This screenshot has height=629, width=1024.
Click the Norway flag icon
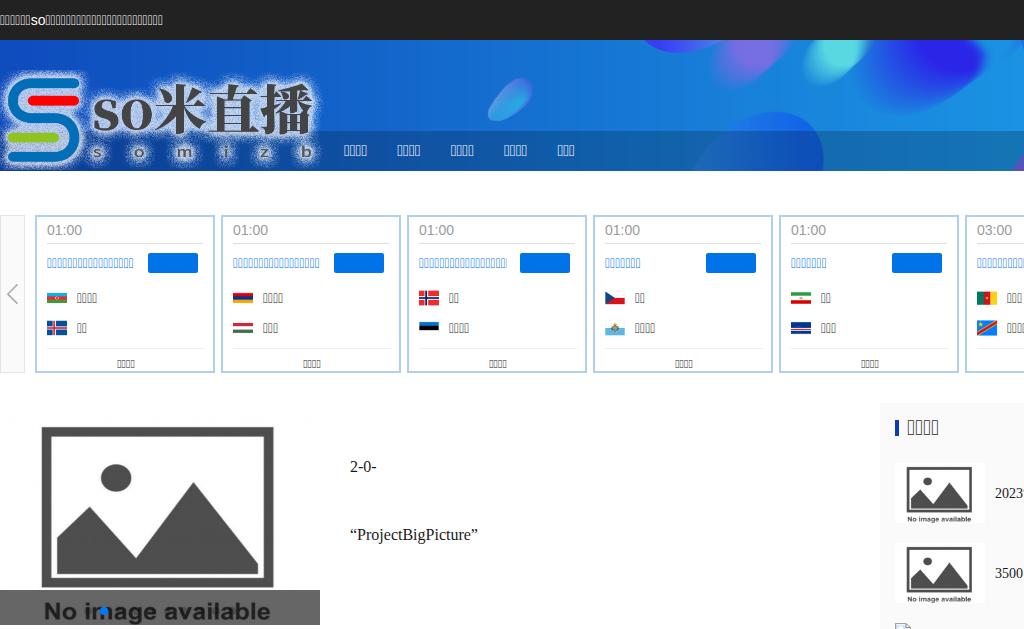pyautogui.click(x=429, y=298)
